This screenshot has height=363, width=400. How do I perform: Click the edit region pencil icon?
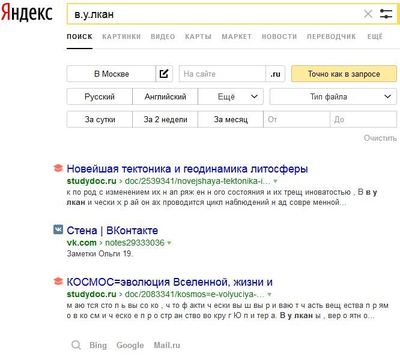coord(164,74)
